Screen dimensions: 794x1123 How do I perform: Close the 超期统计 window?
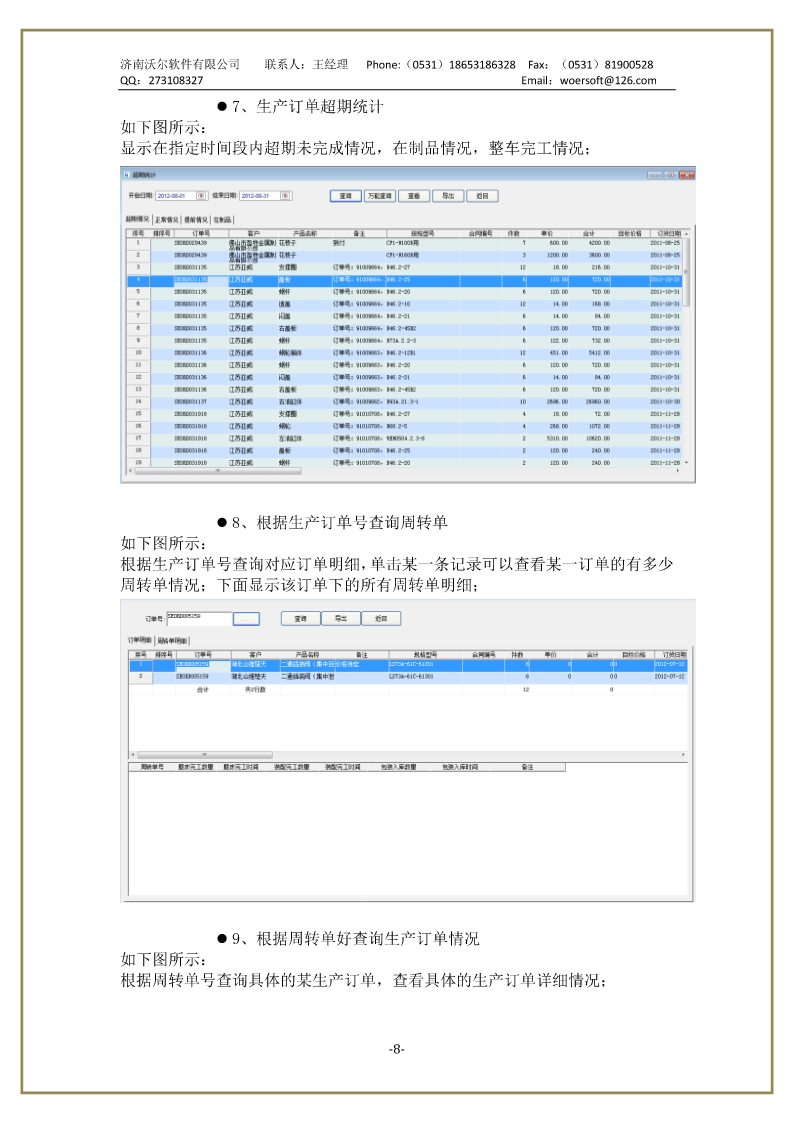point(687,175)
